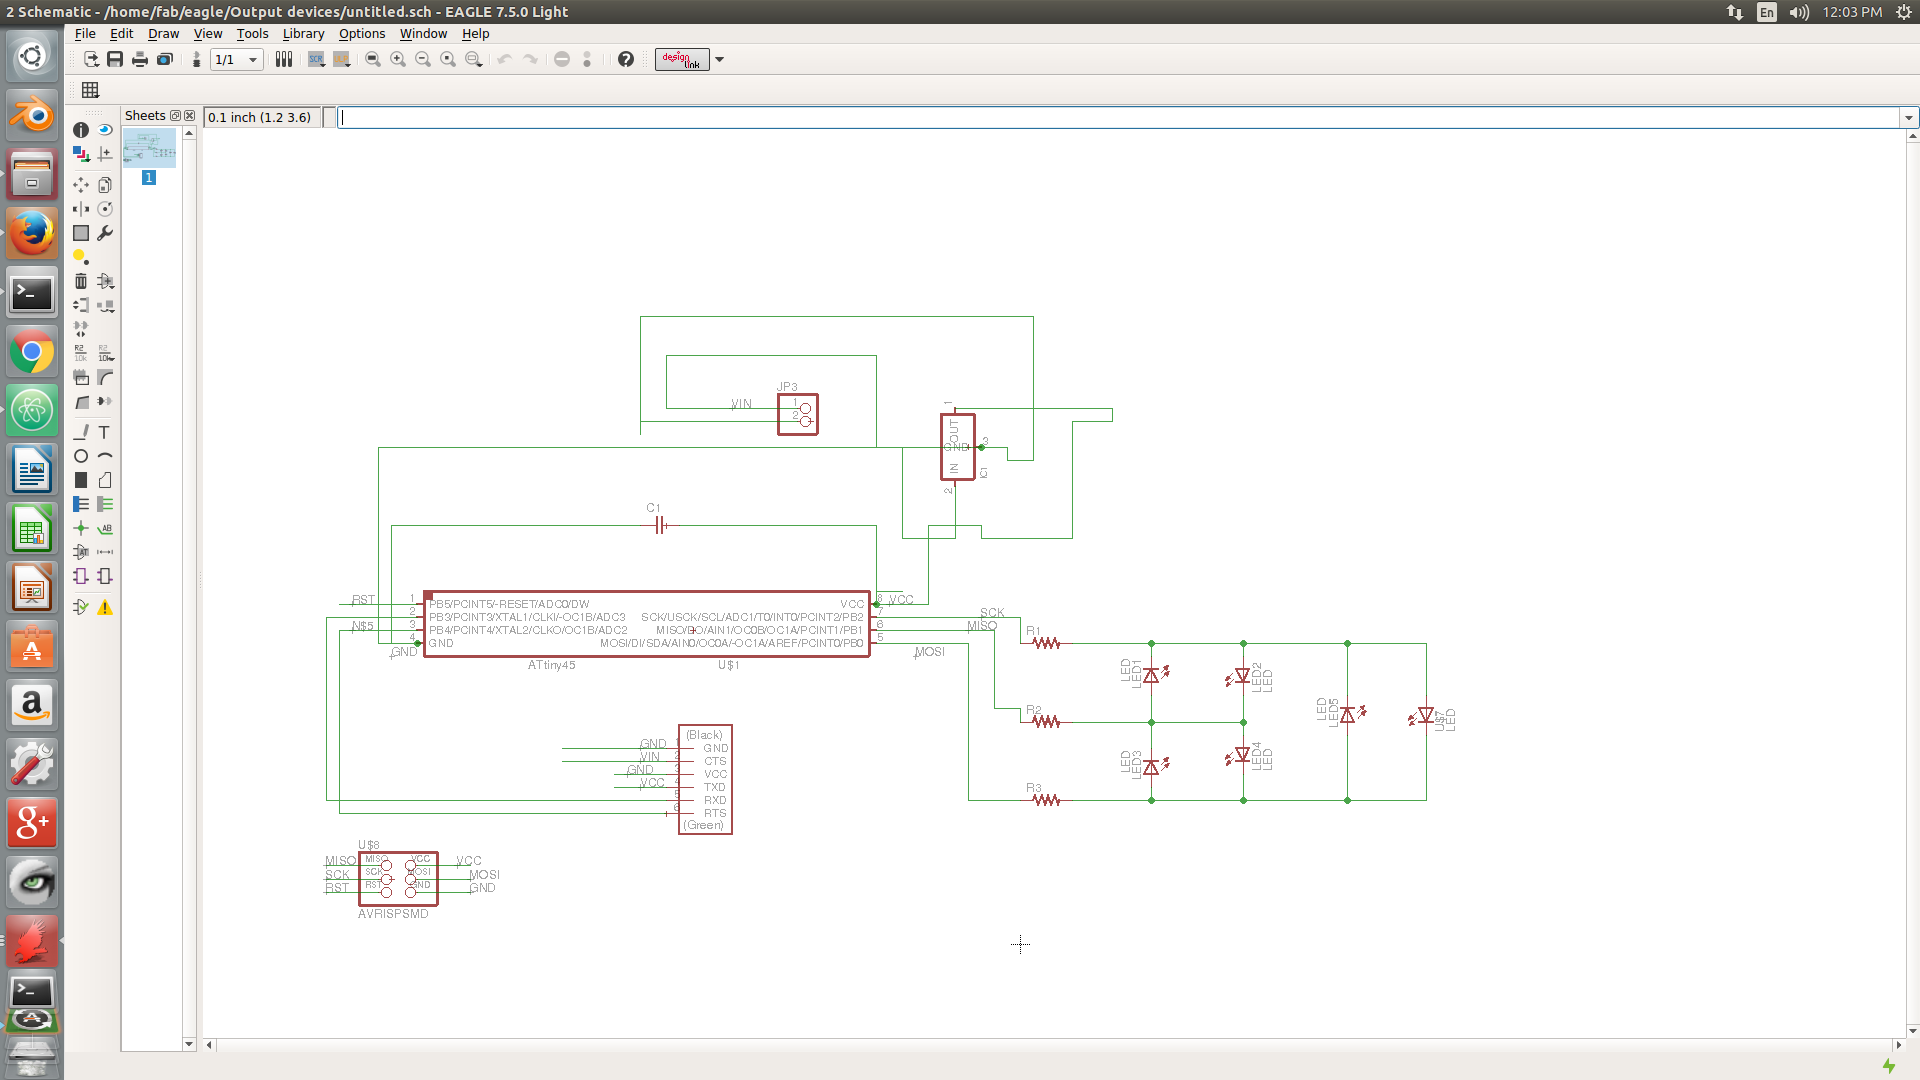
Task: Click the CAM processor icon
Action: (x=165, y=59)
